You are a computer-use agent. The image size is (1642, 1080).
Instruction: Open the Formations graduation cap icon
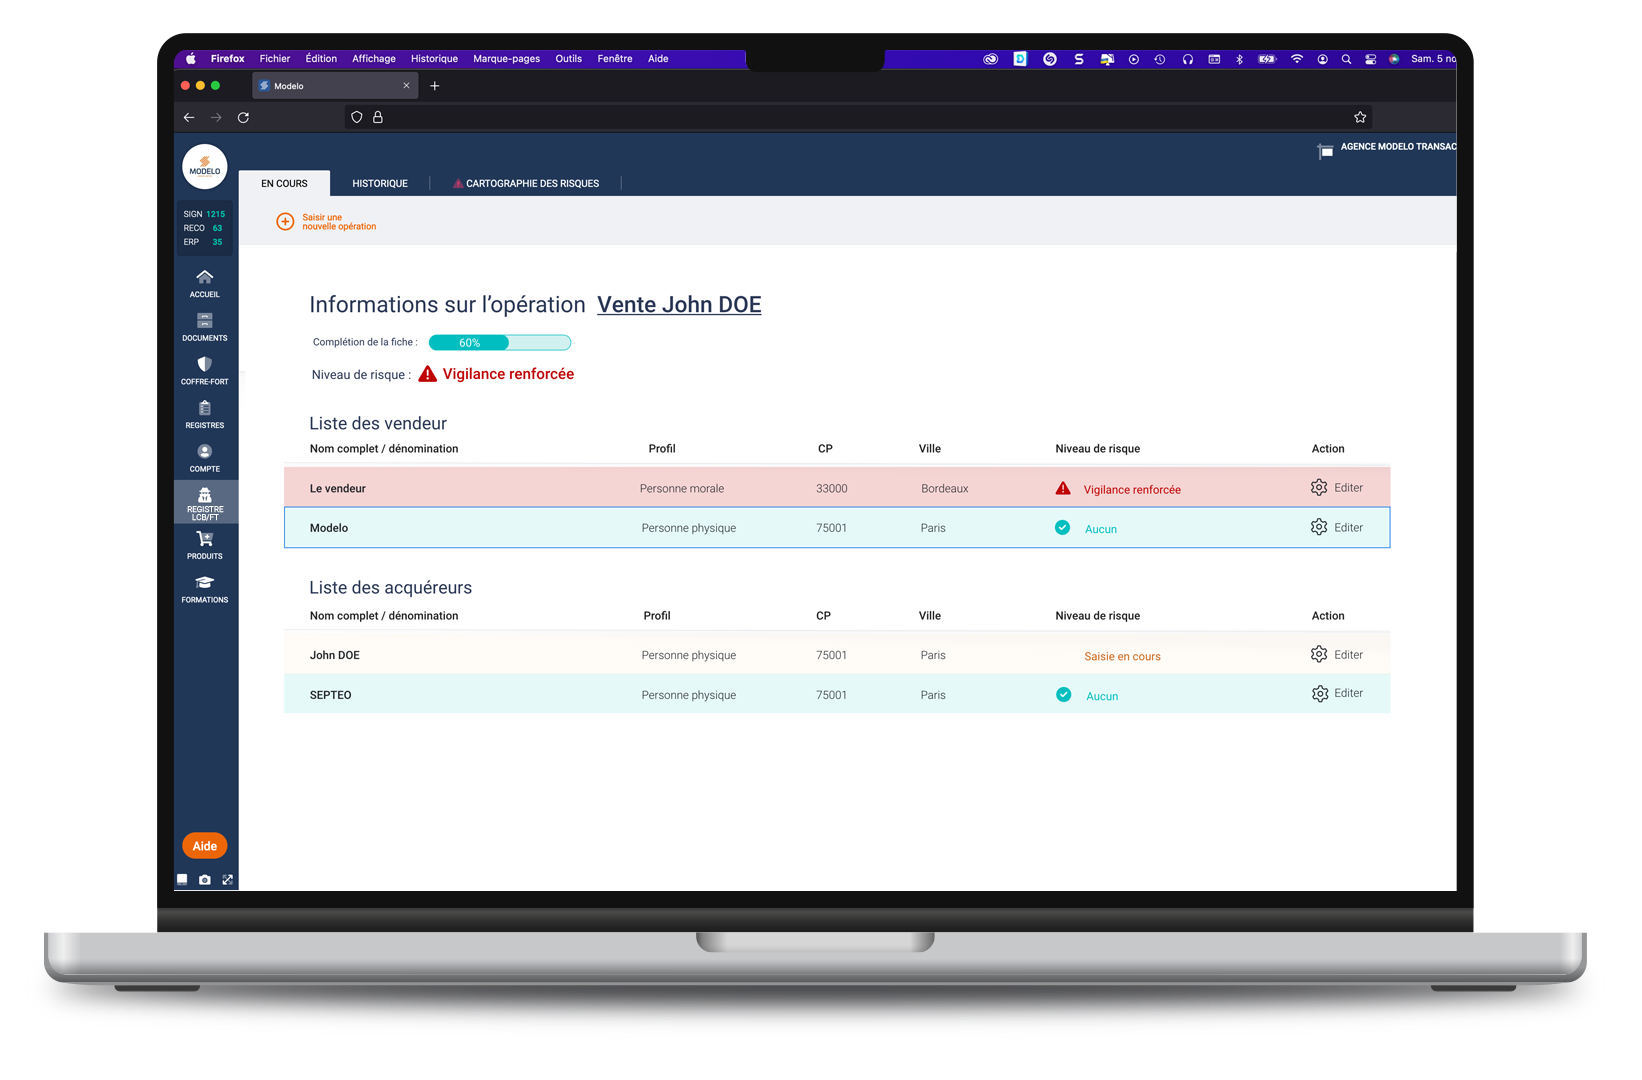[204, 583]
